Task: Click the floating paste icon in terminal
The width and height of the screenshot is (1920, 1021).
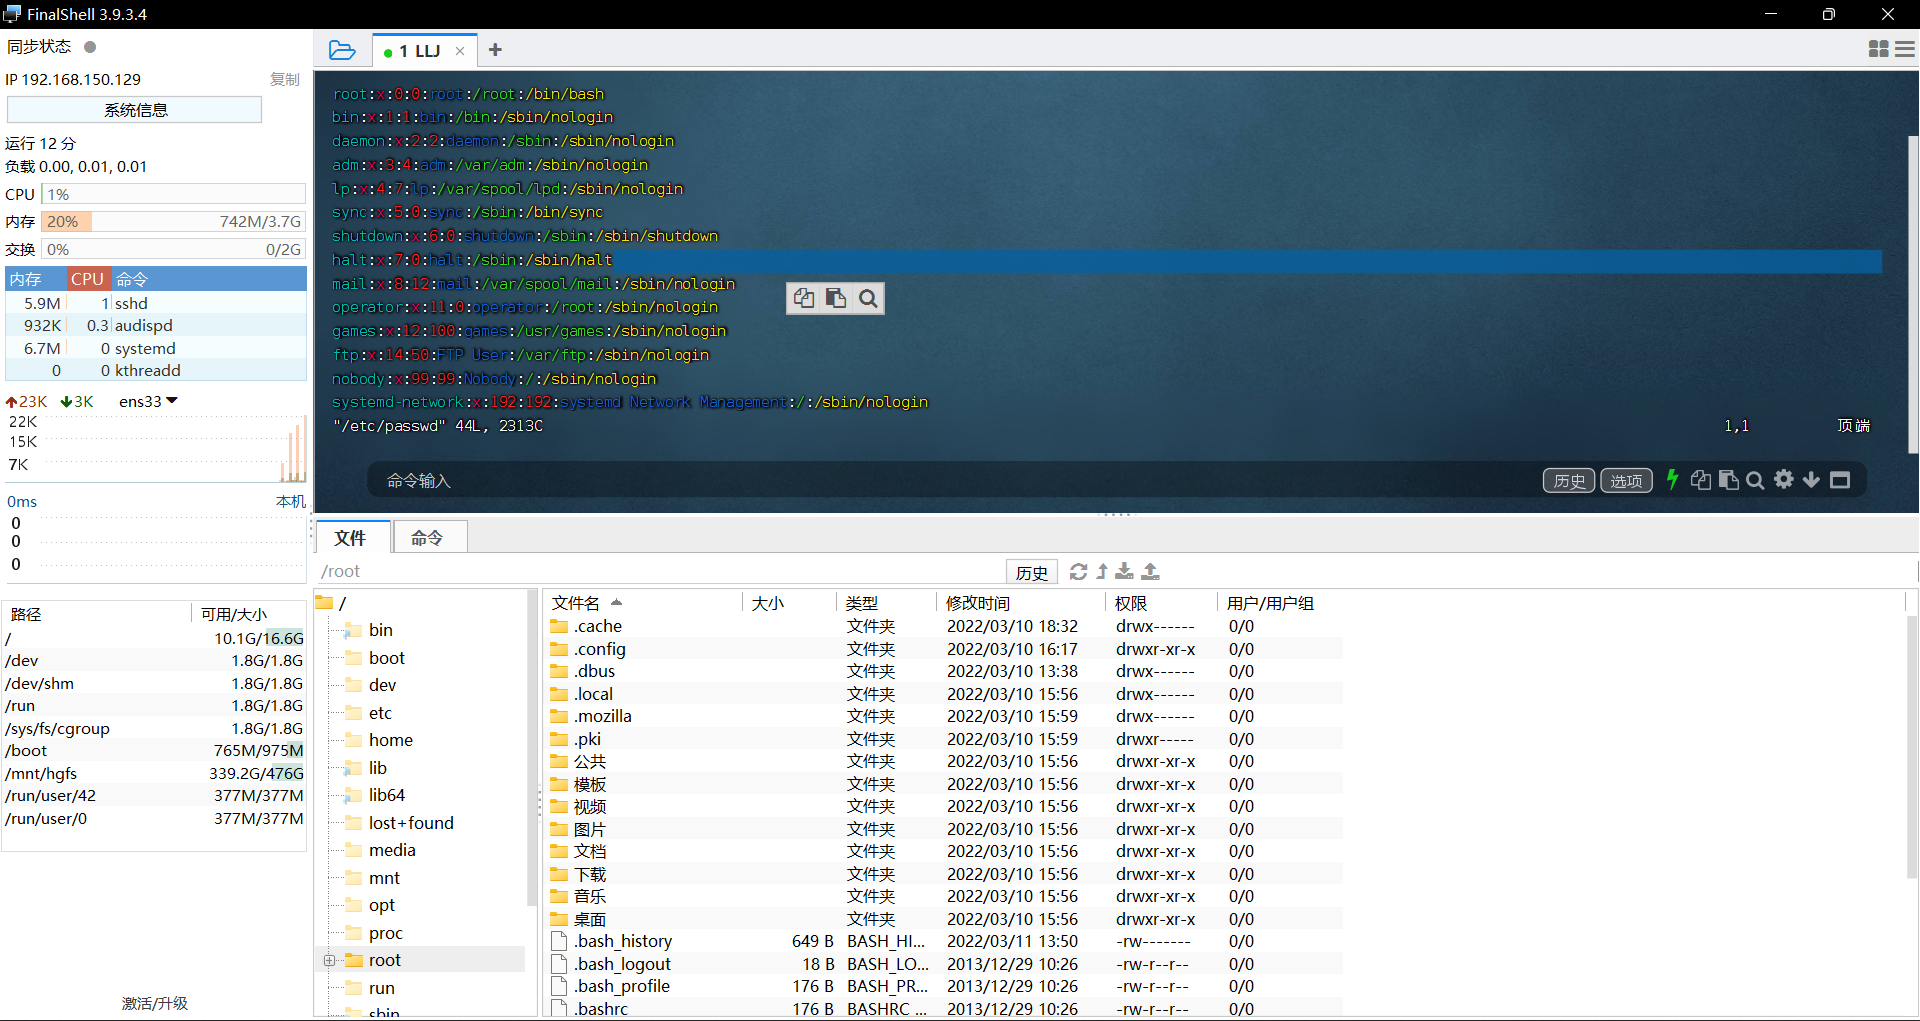Action: coord(836,298)
